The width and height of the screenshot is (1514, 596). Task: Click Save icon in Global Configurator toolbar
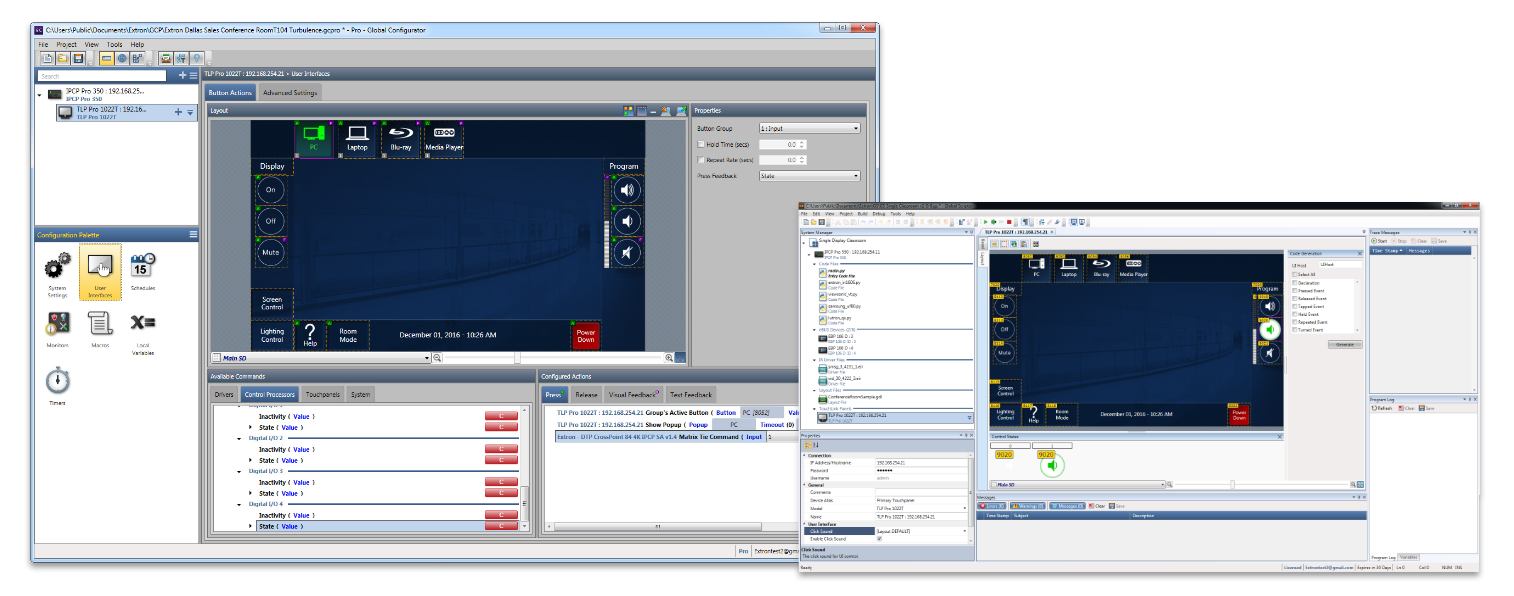coord(77,59)
